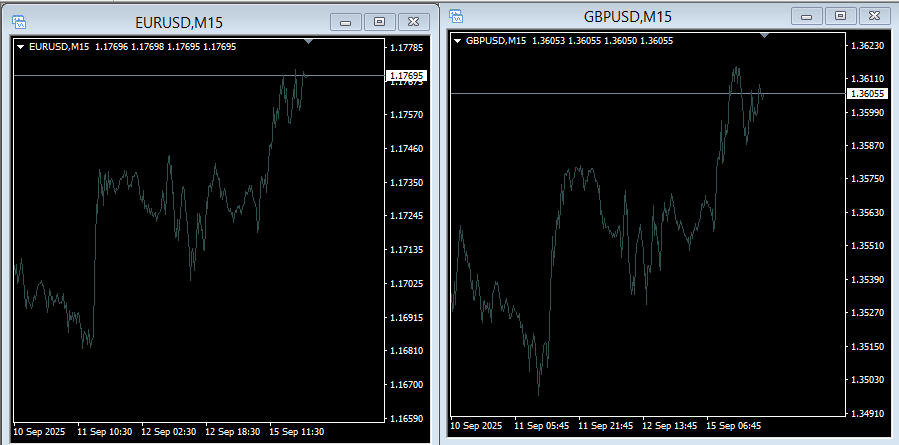
Task: Select the EURUSD,M15 title bar text
Action: (x=179, y=22)
